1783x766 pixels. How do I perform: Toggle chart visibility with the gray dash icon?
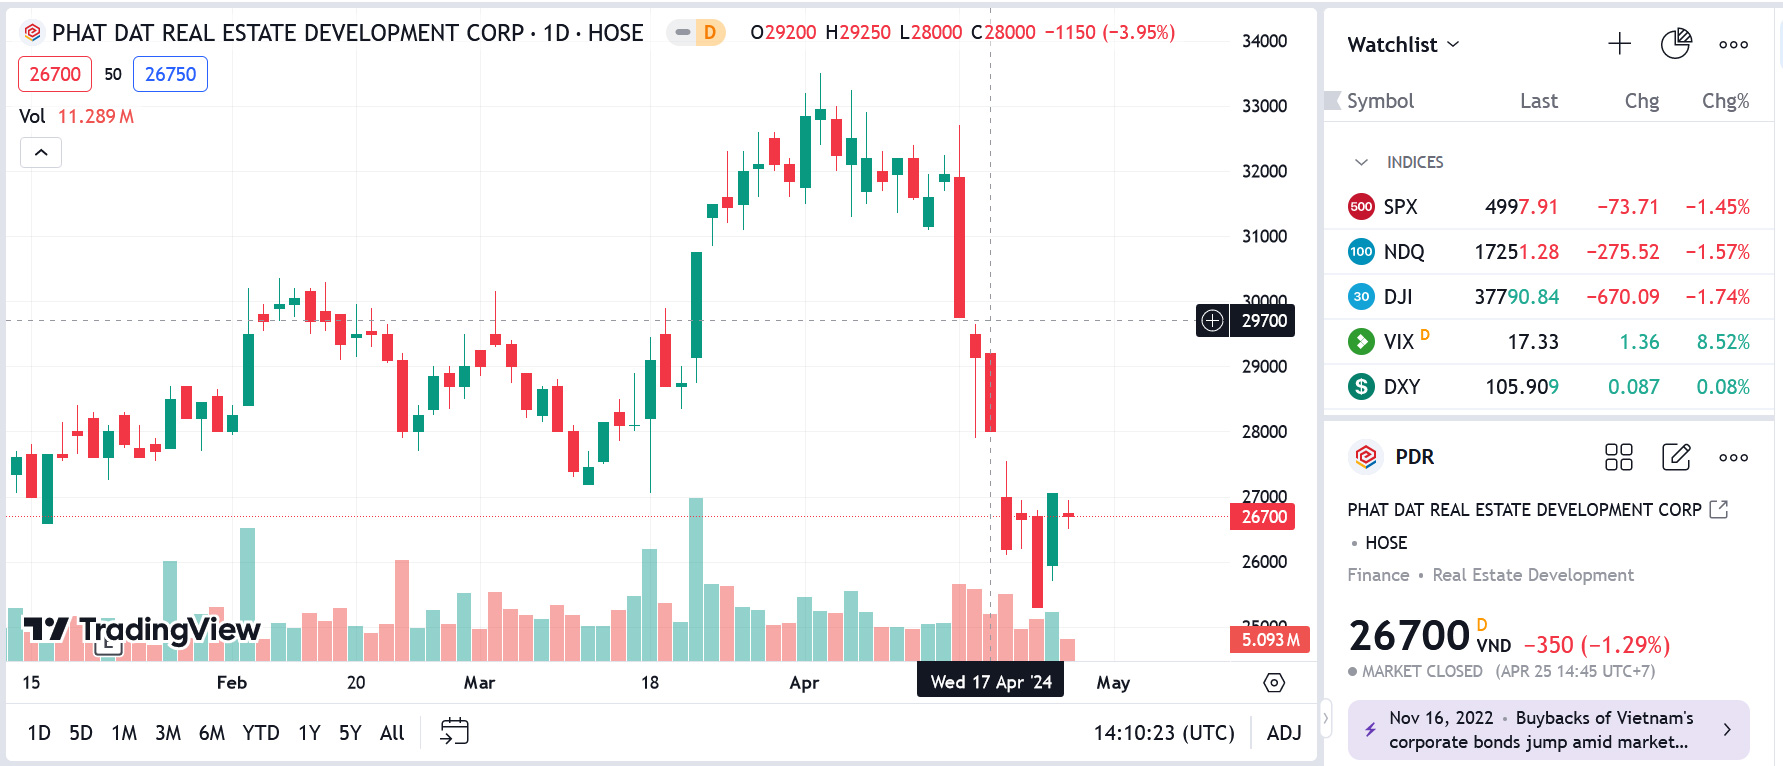click(x=684, y=32)
